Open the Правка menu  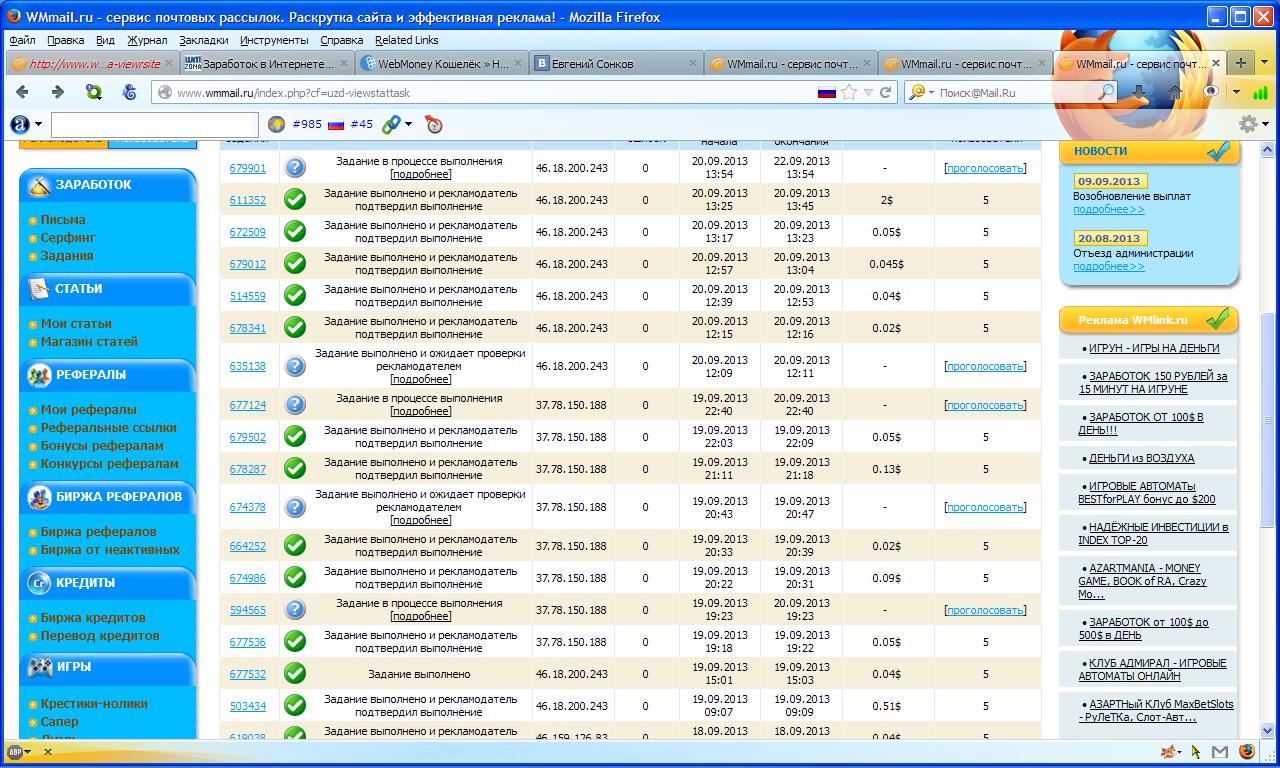coord(65,40)
